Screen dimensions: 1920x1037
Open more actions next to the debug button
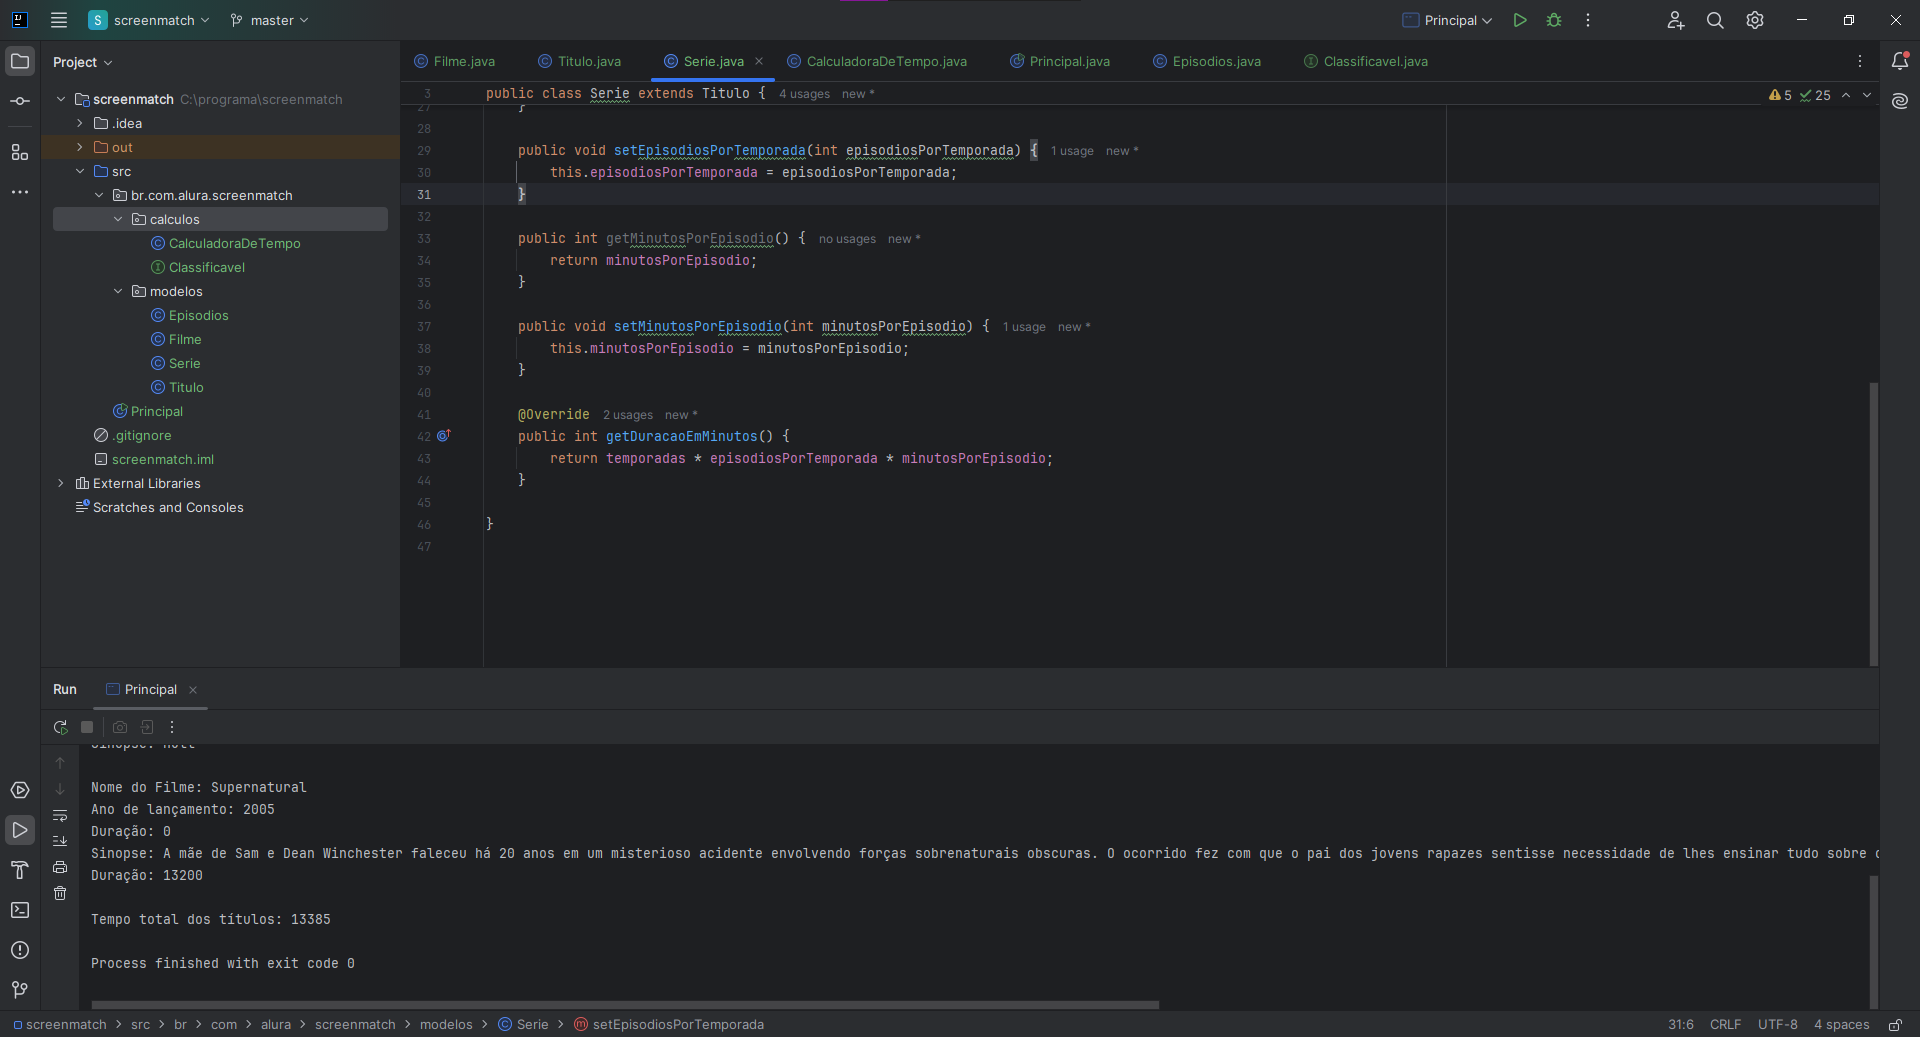pyautogui.click(x=1588, y=20)
